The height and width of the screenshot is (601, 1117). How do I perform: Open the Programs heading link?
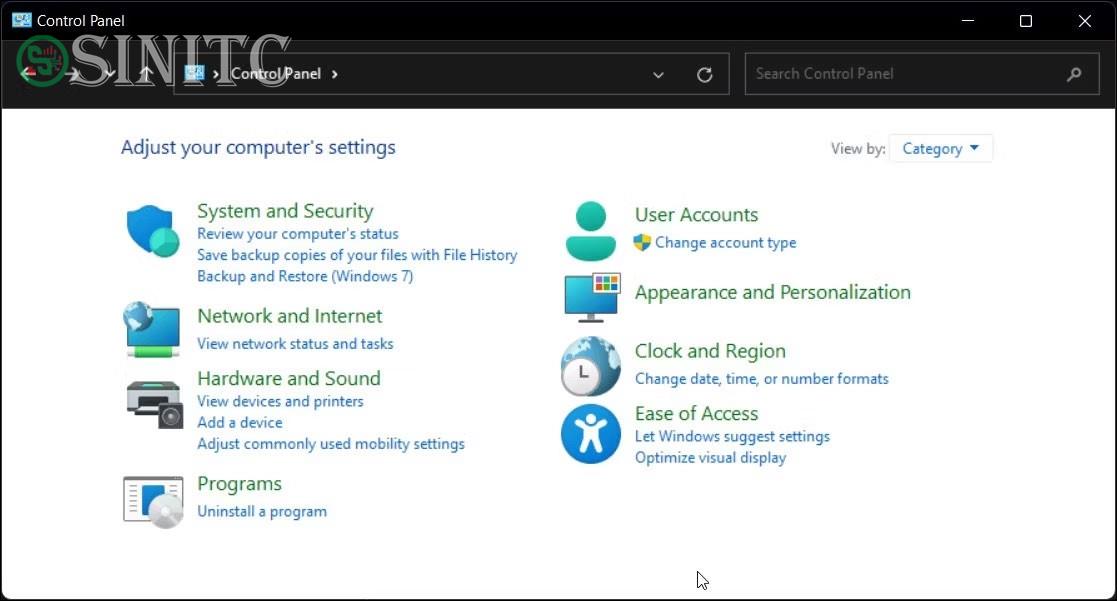[239, 484]
